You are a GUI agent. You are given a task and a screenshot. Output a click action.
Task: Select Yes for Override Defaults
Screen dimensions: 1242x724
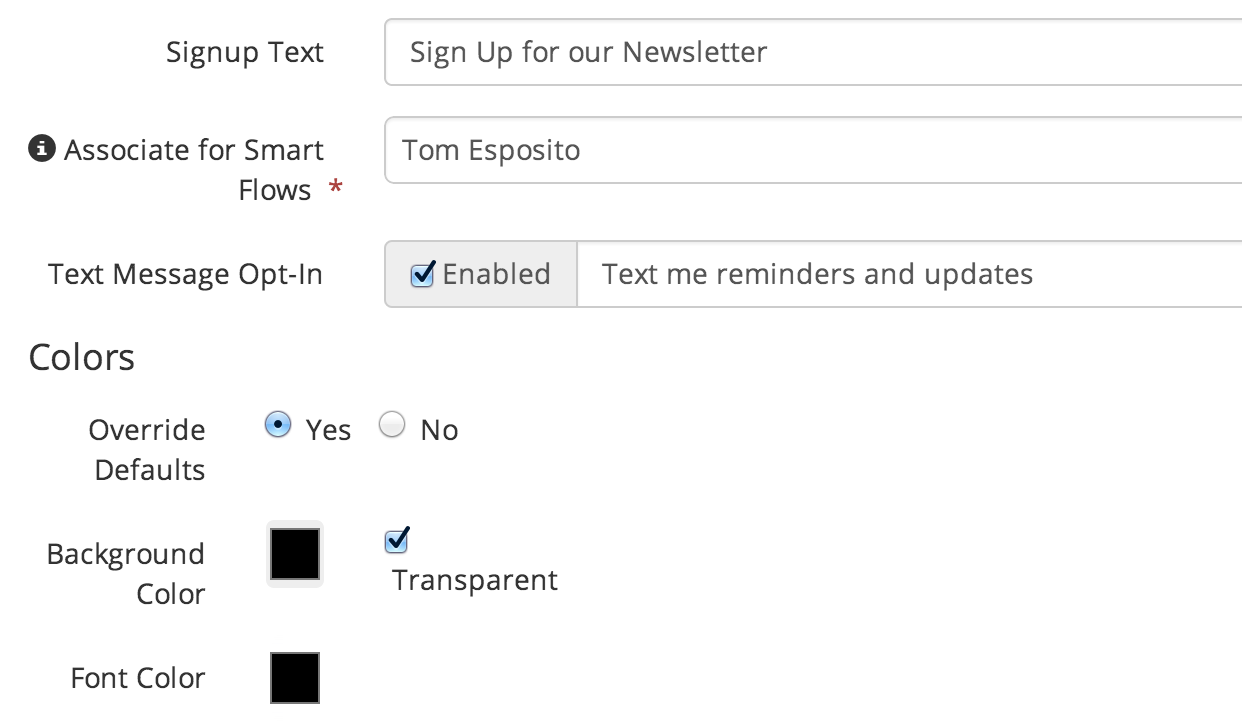tap(277, 425)
